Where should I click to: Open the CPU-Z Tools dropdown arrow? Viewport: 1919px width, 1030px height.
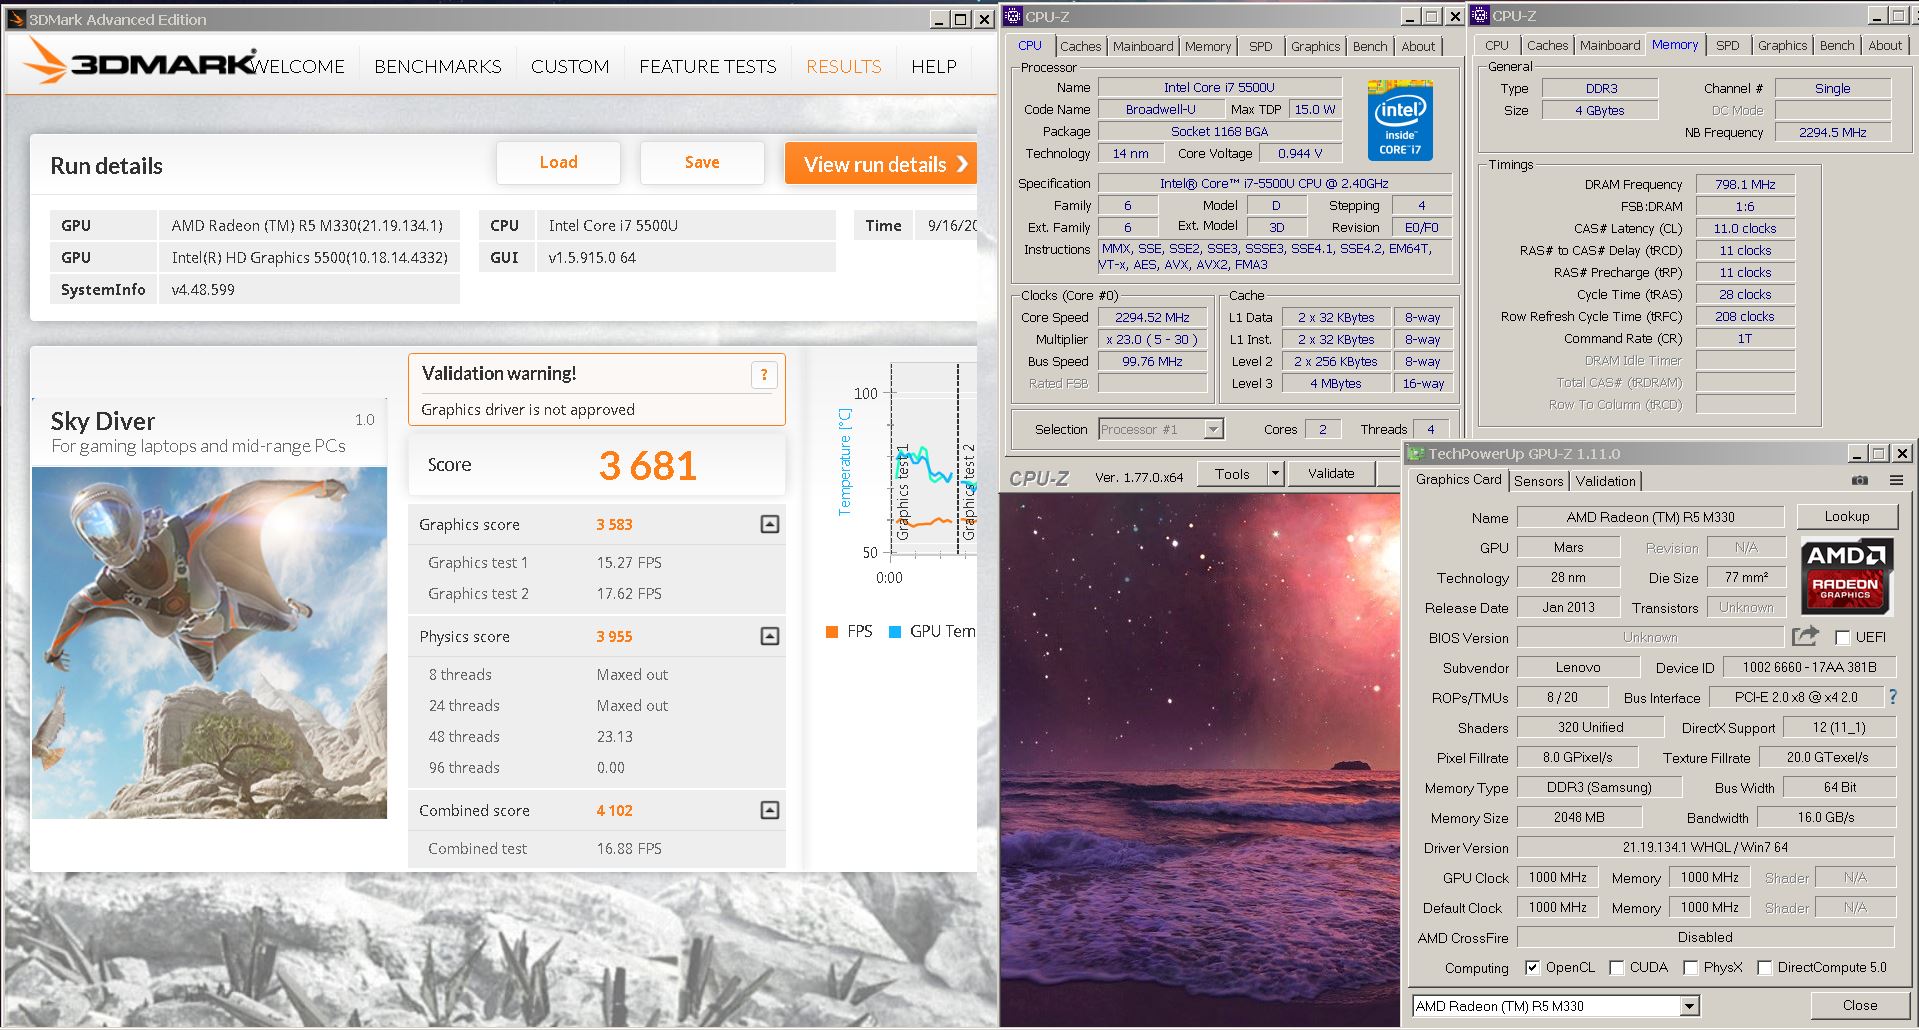point(1275,474)
